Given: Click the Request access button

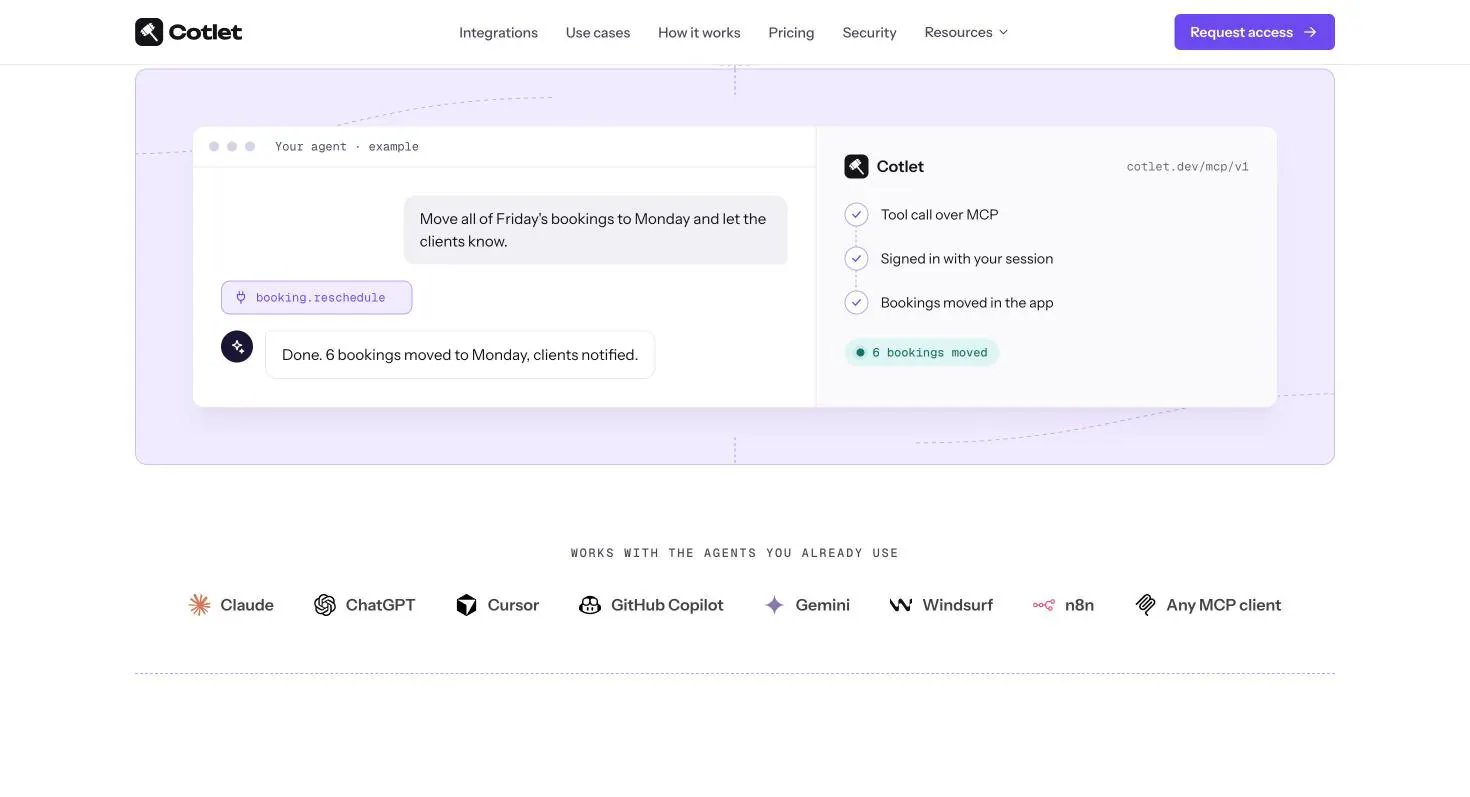Looking at the screenshot, I should tap(1254, 32).
